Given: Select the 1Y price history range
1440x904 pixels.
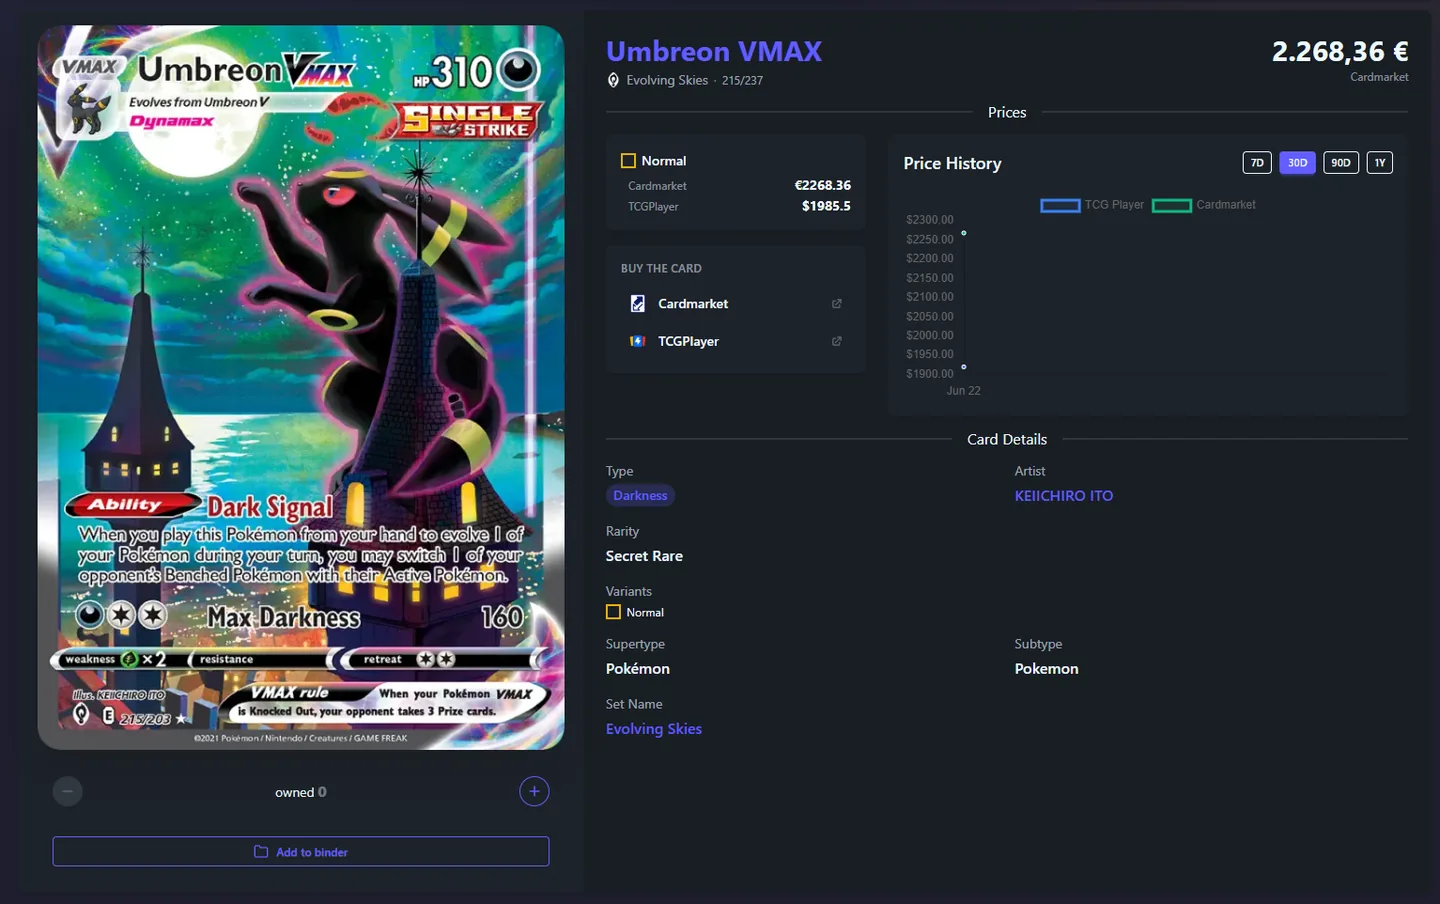Looking at the screenshot, I should (1380, 163).
